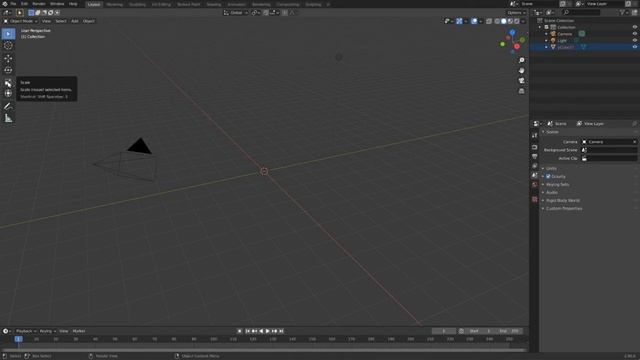Toggle the Gravity checkbox
Viewport: 640px width, 360px height.
548,176
